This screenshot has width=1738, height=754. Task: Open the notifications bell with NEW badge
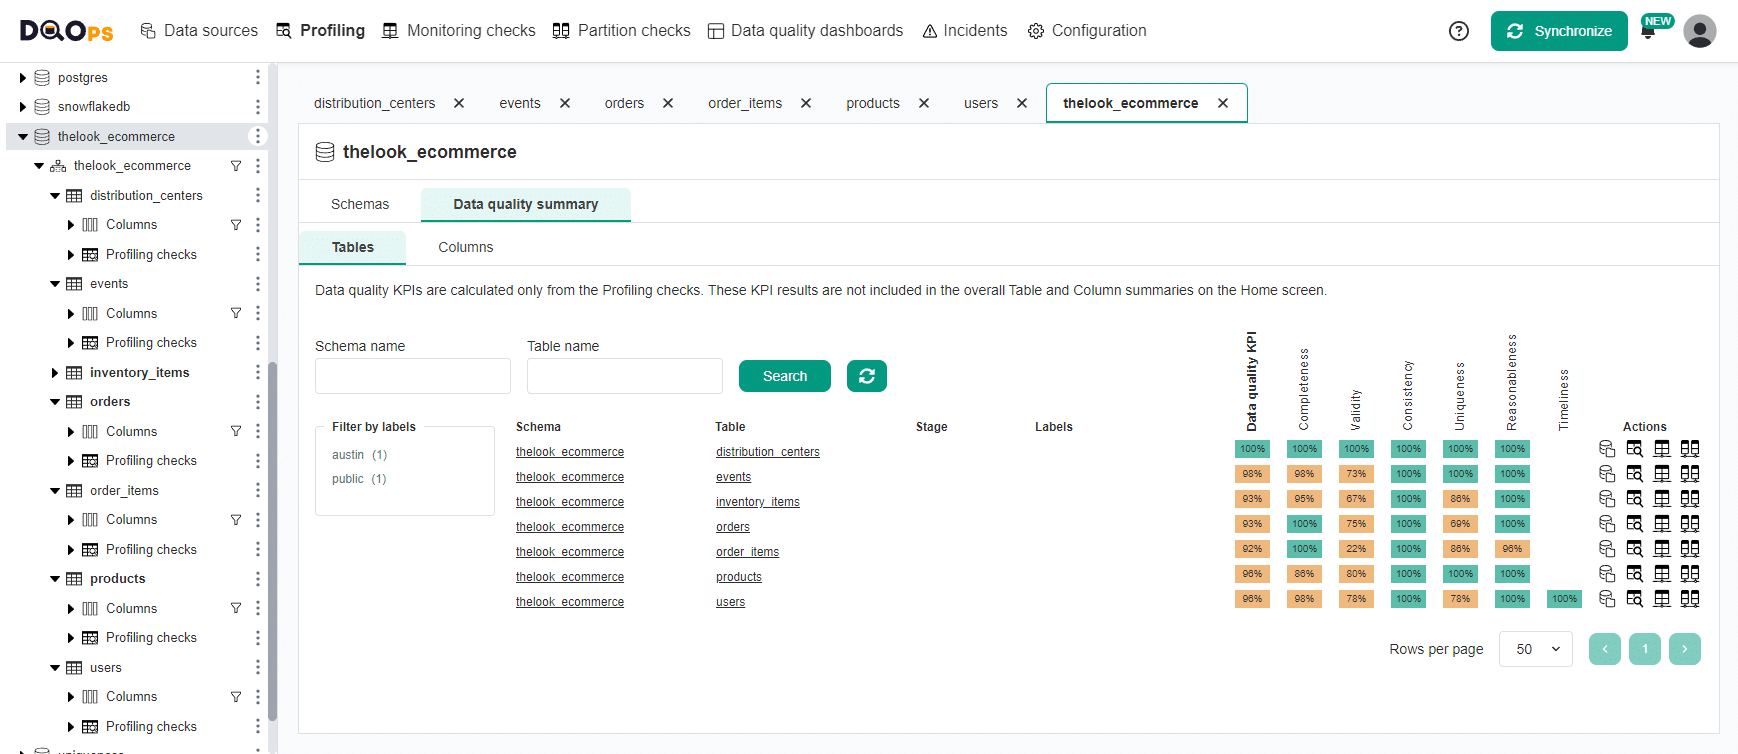coord(1648,31)
